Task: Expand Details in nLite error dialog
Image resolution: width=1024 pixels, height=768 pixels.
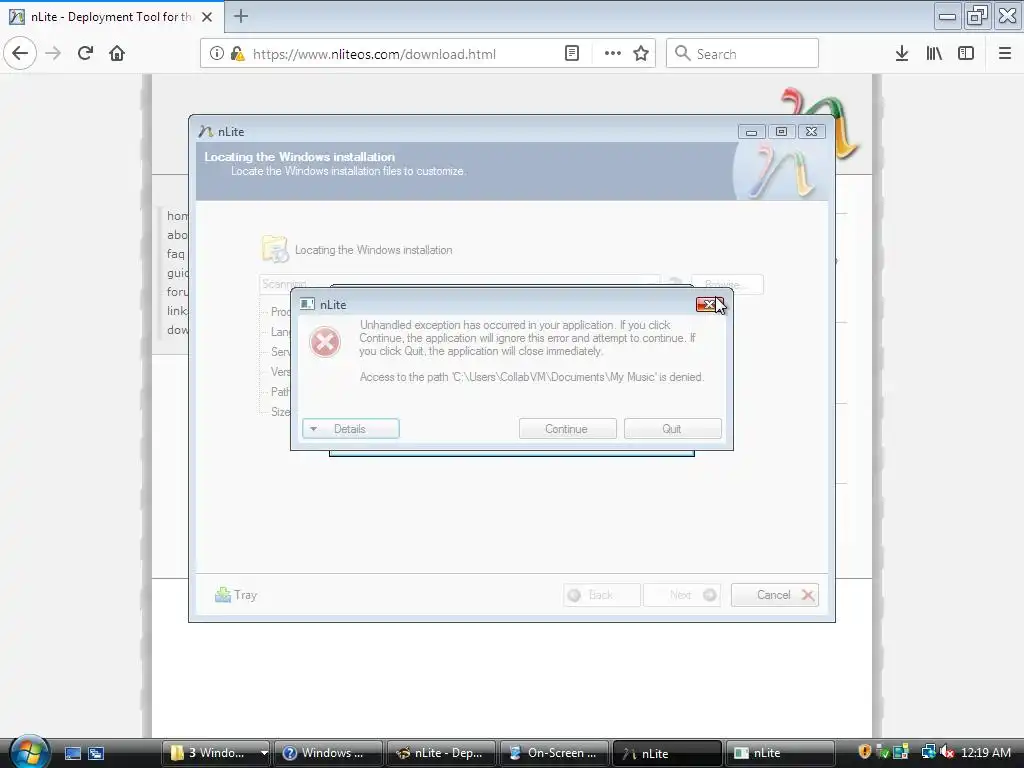Action: 351,429
